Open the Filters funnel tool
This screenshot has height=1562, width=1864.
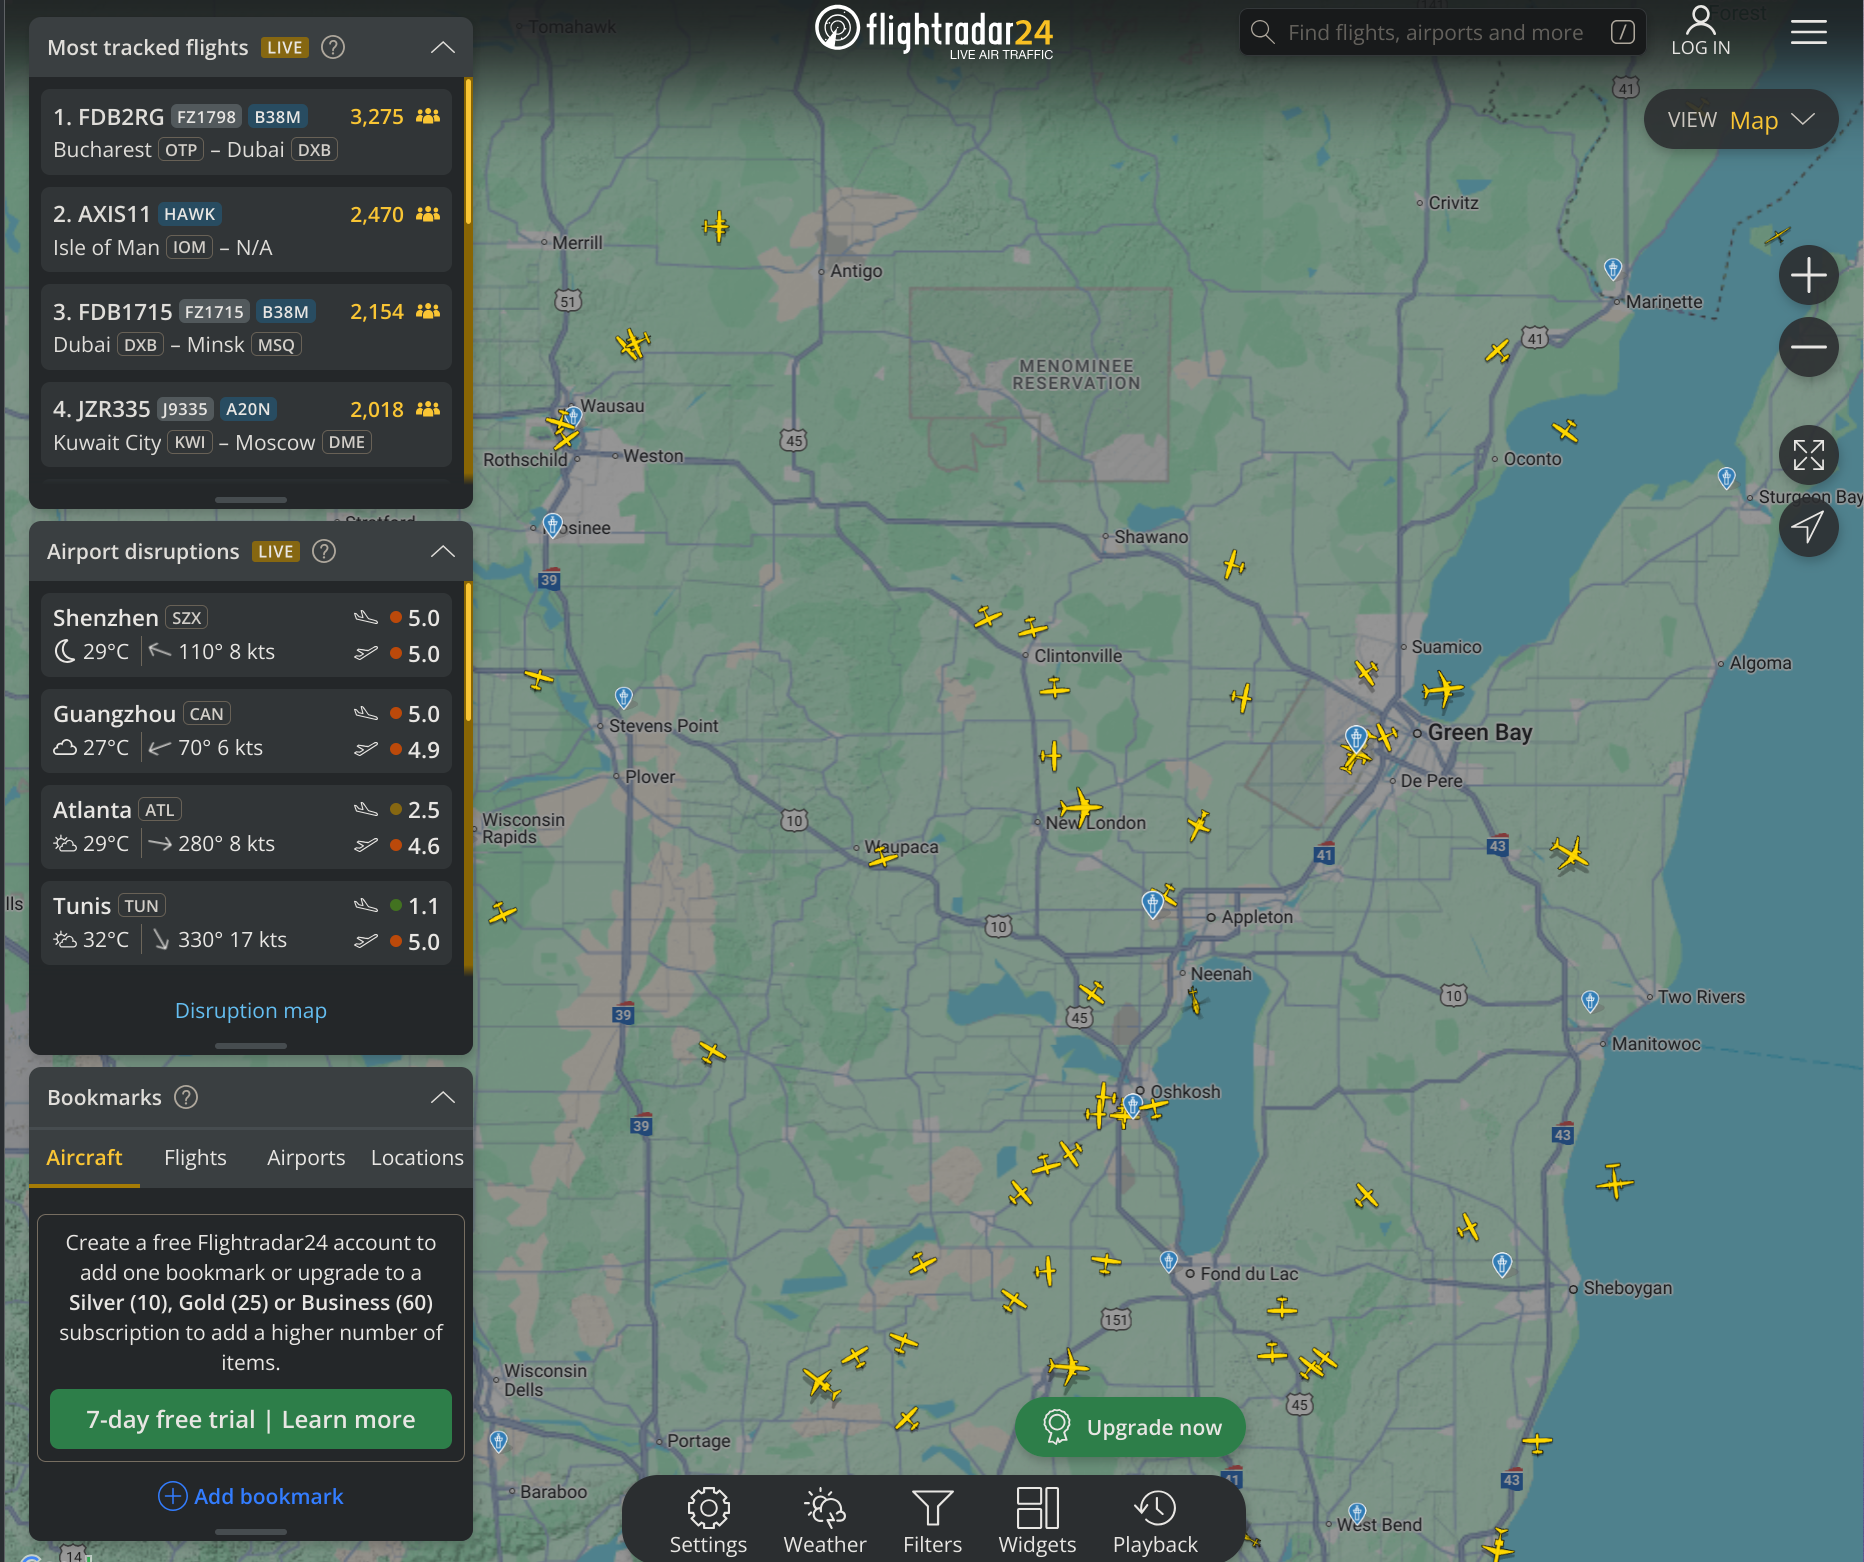(932, 1521)
